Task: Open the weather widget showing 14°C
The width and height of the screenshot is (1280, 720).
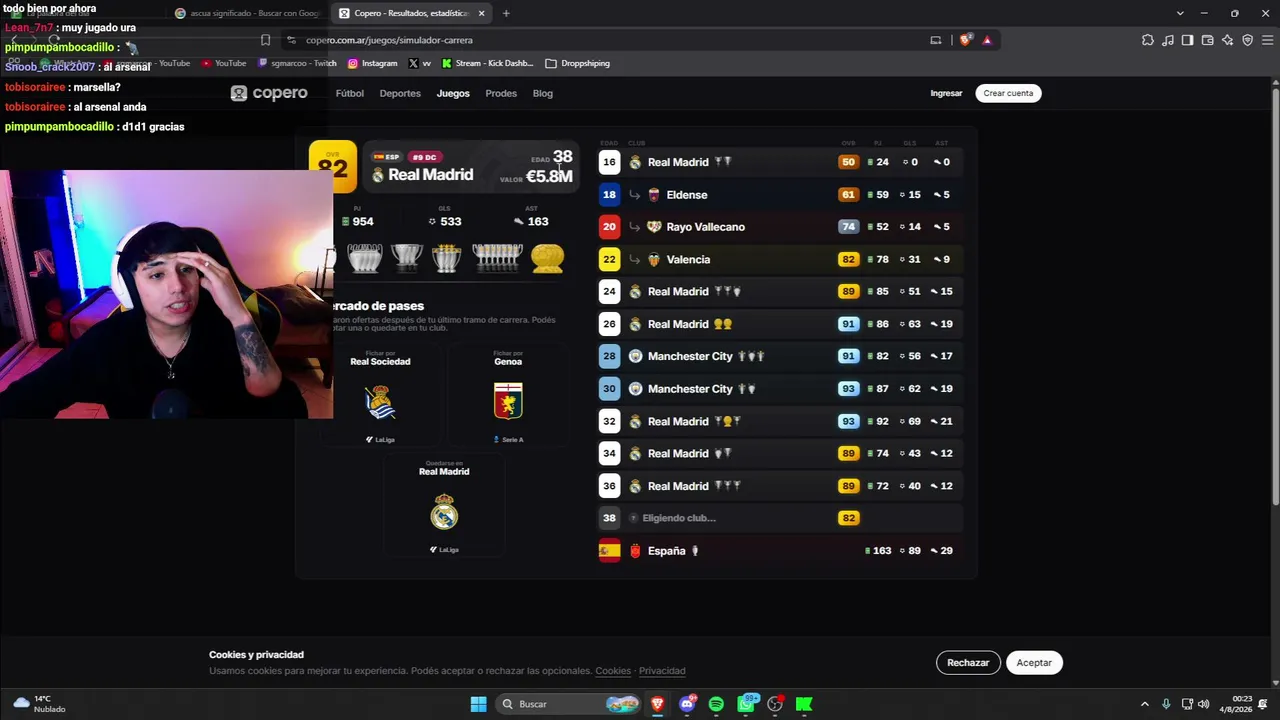Action: [x=40, y=704]
